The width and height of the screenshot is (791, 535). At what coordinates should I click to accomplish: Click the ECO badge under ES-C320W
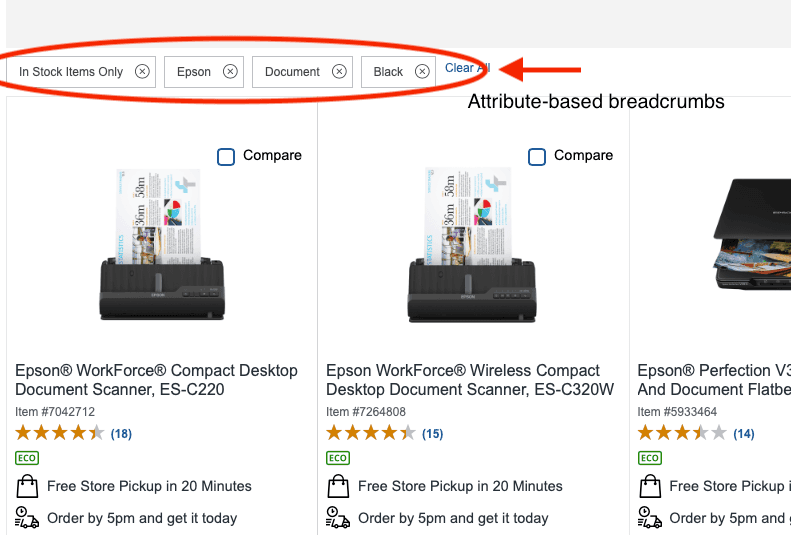338,458
